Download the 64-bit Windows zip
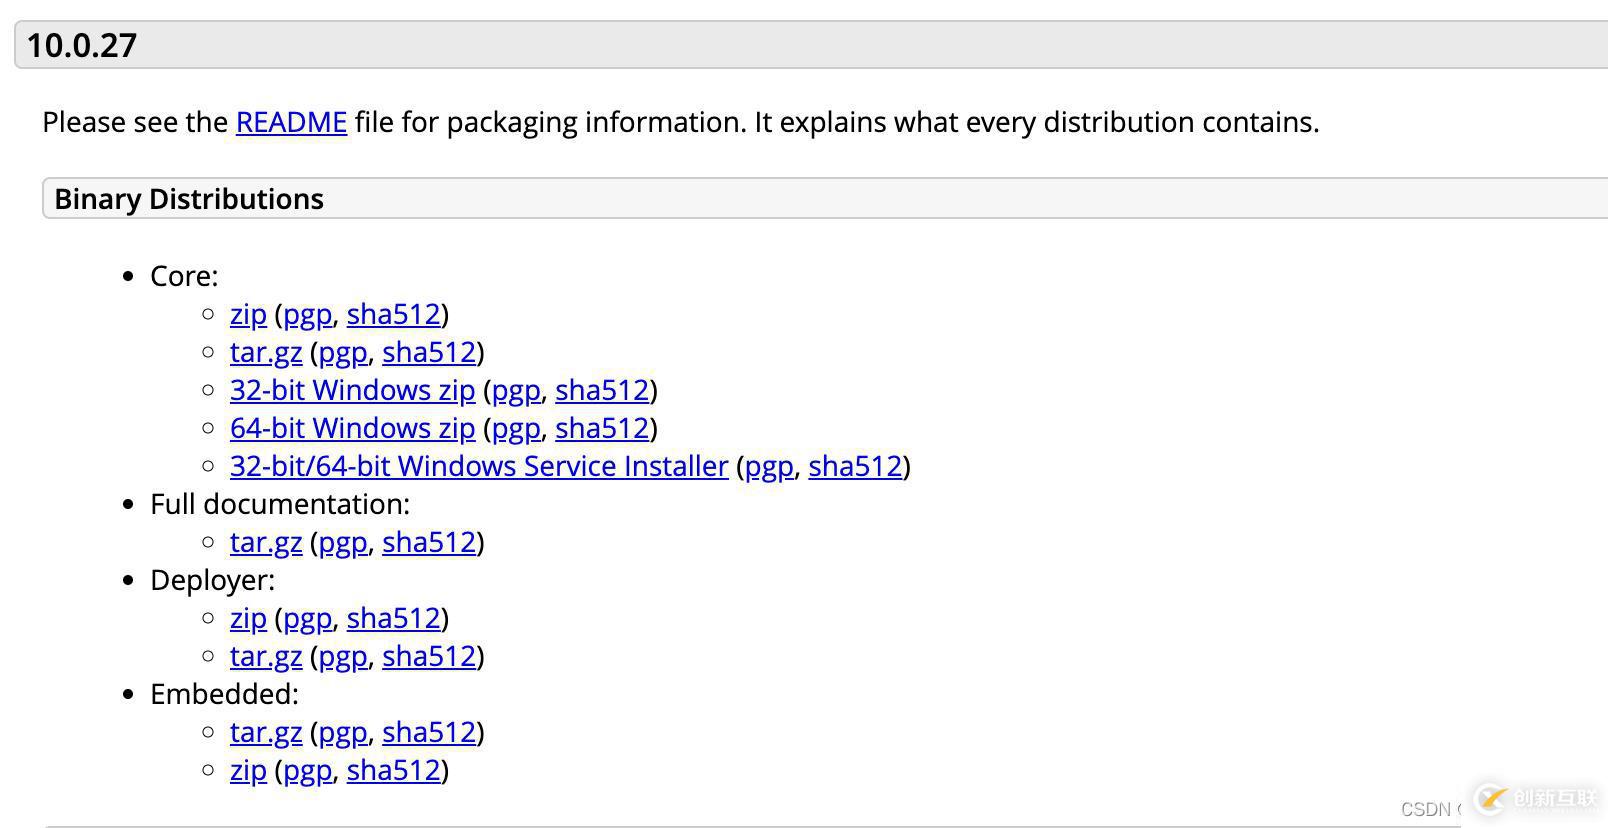The width and height of the screenshot is (1608, 828). click(352, 428)
